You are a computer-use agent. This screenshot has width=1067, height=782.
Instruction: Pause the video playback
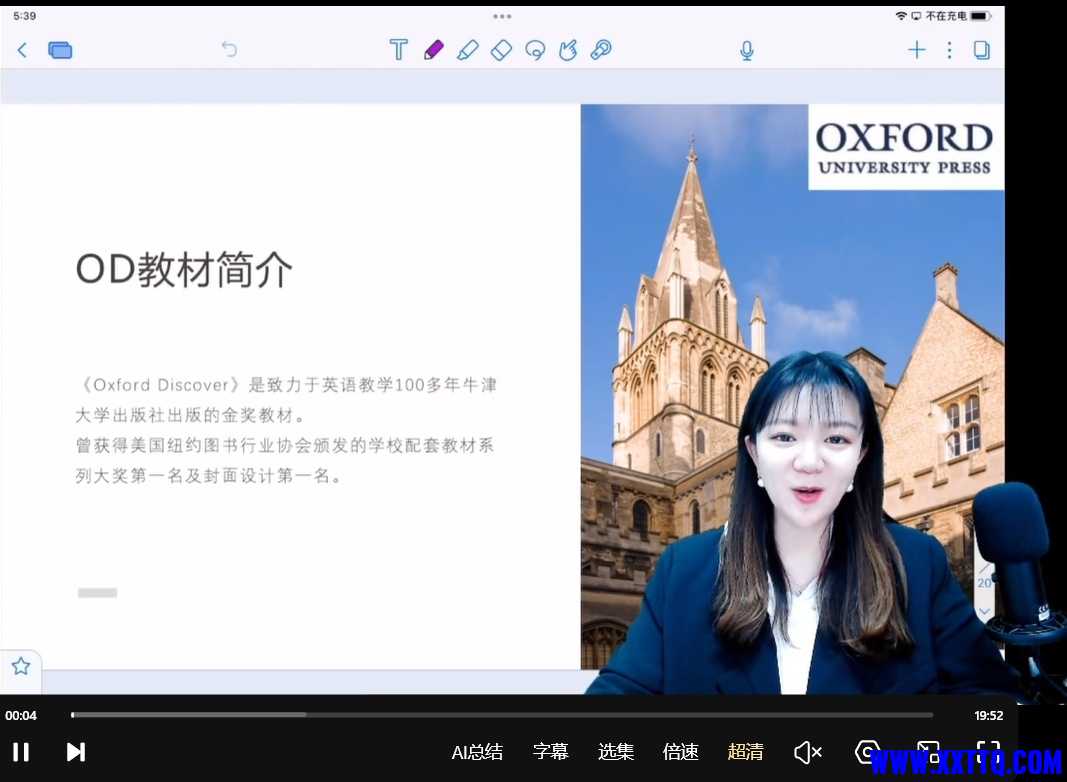[21, 752]
